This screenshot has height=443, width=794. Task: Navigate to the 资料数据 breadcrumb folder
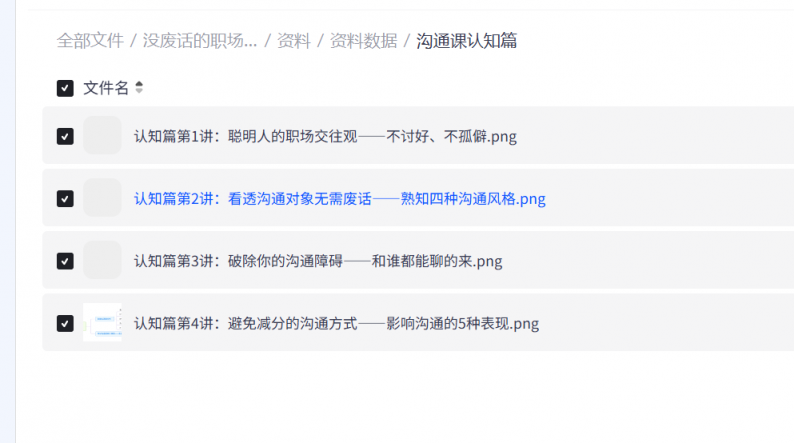point(363,41)
